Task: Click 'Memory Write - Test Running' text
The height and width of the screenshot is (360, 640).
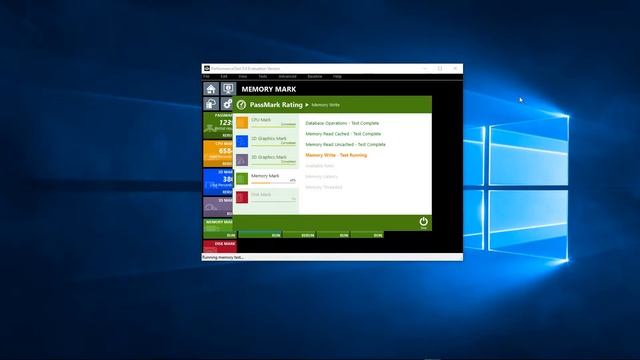Action: pyautogui.click(x=336, y=155)
